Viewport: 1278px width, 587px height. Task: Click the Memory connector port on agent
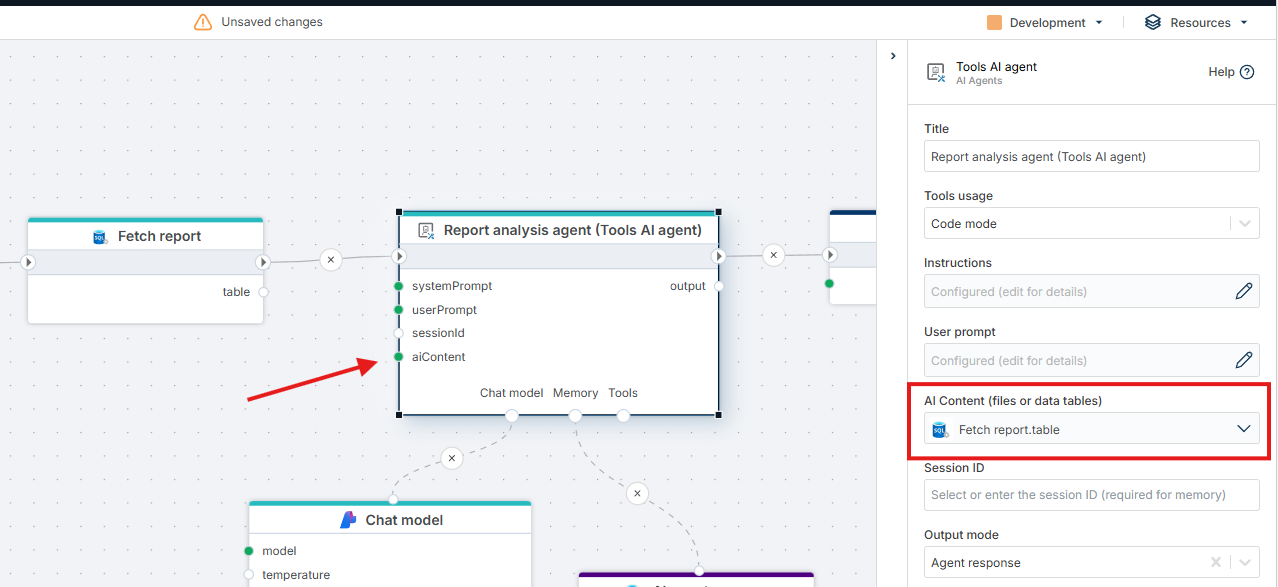pyautogui.click(x=575, y=415)
